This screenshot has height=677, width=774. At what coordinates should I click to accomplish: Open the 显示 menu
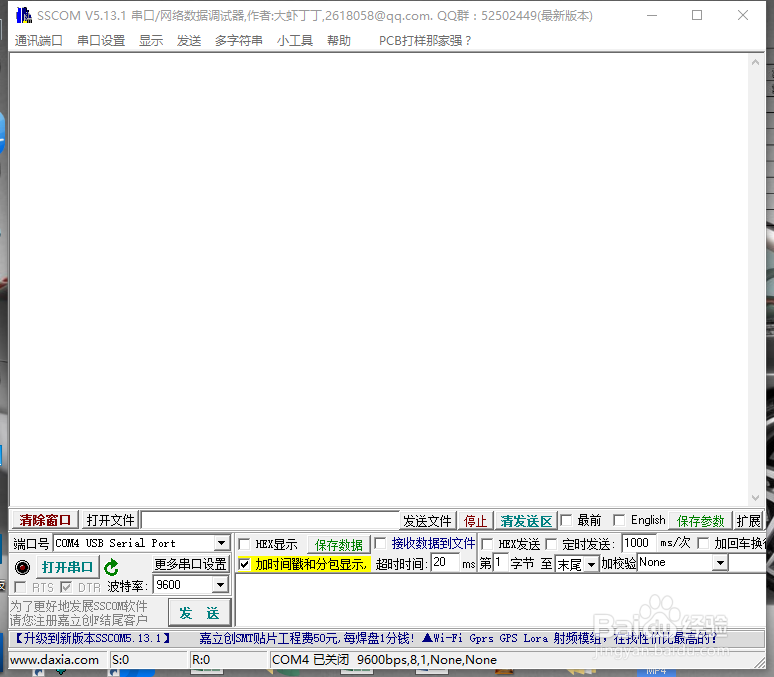click(151, 40)
